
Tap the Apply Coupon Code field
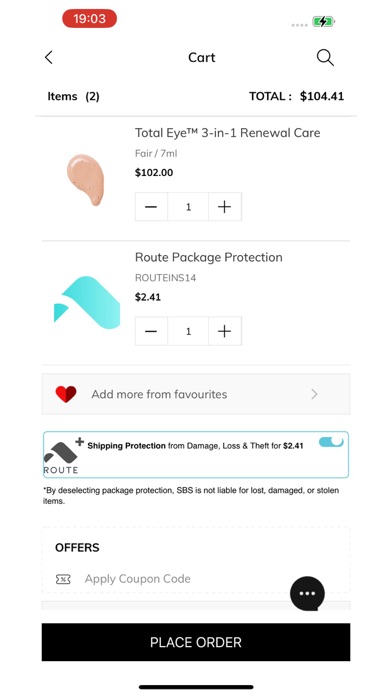pos(138,579)
